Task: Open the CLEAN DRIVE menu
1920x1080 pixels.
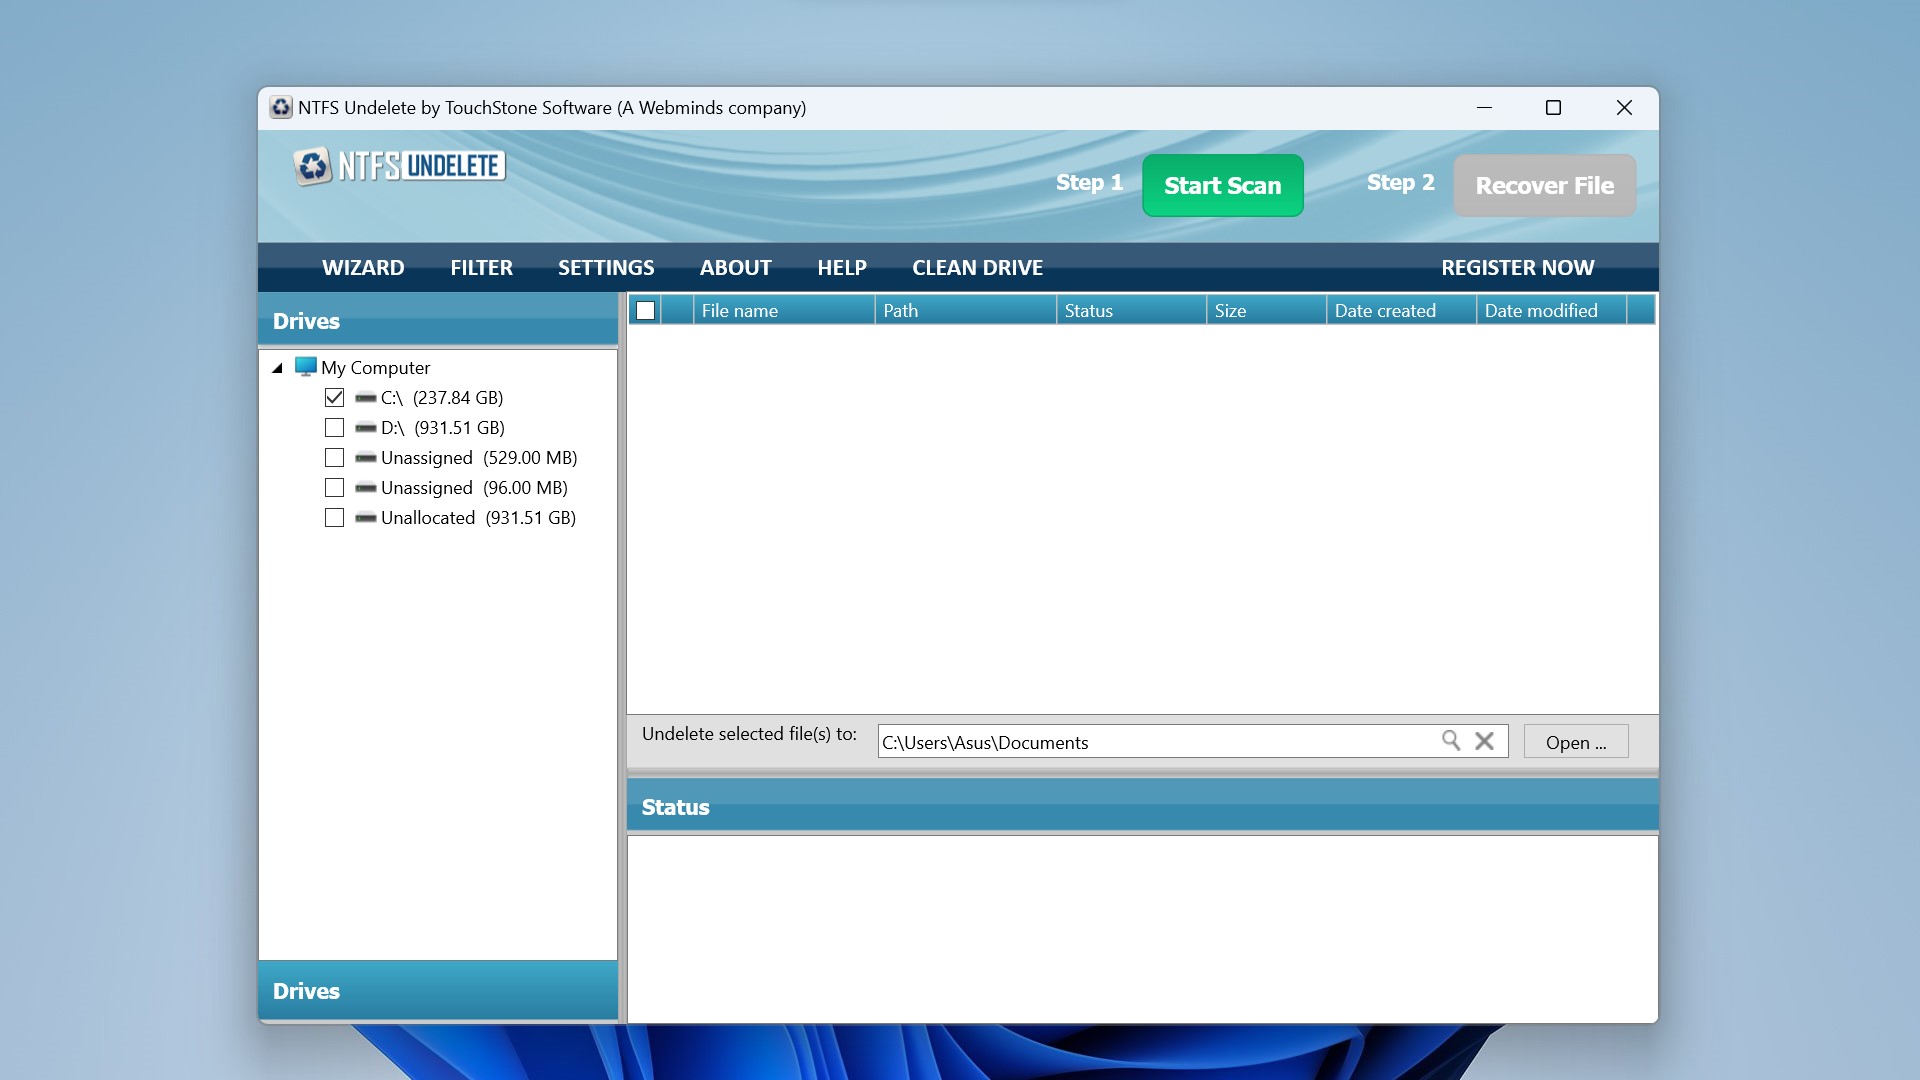Action: click(x=978, y=268)
